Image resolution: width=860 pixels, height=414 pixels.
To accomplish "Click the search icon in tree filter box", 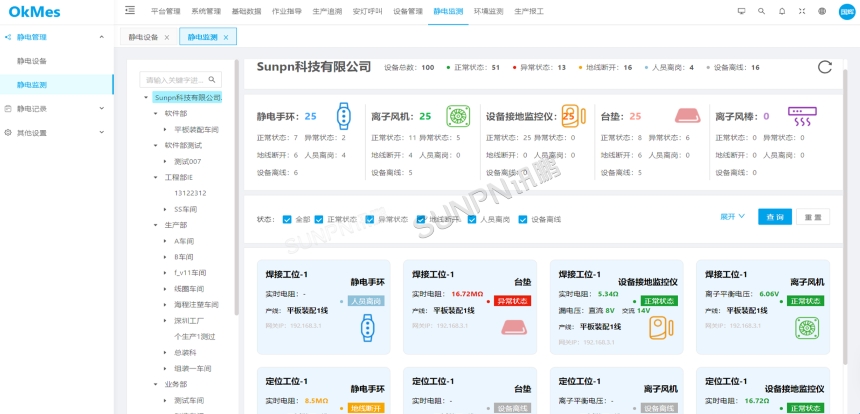I will tap(212, 80).
